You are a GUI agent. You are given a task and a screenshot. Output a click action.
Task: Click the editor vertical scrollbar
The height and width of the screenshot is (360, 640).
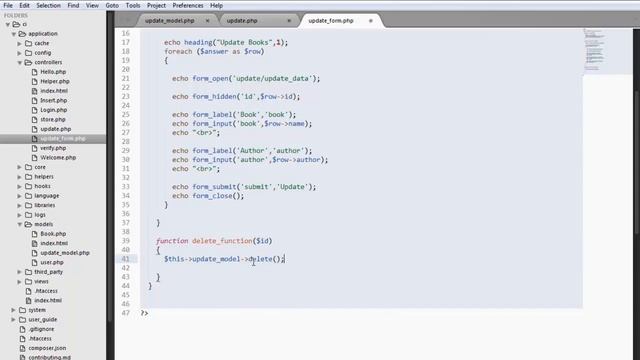click(x=637, y=163)
